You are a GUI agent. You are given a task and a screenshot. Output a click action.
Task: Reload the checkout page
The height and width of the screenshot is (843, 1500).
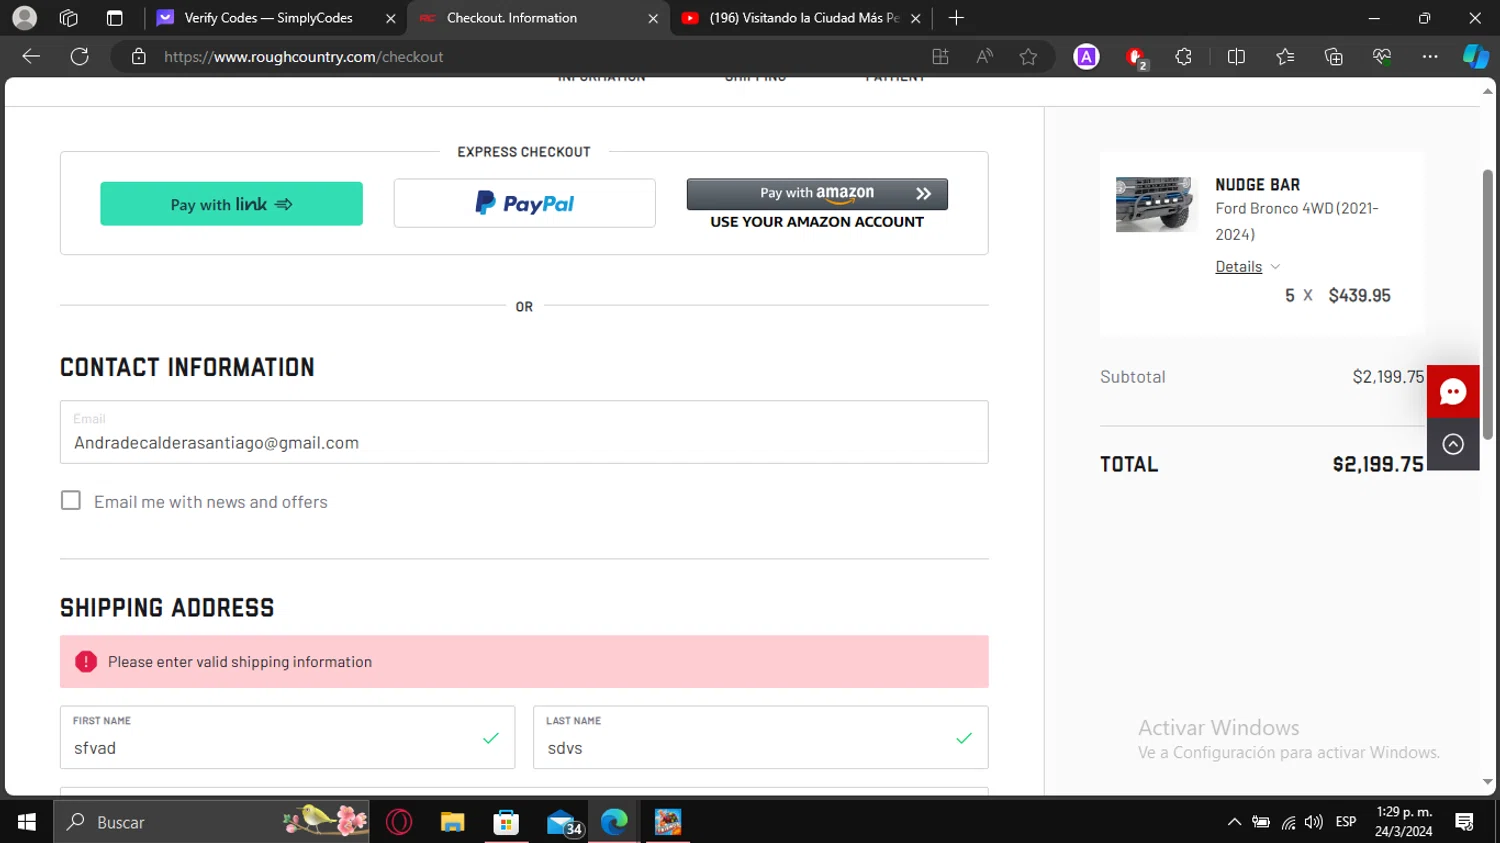coord(80,57)
